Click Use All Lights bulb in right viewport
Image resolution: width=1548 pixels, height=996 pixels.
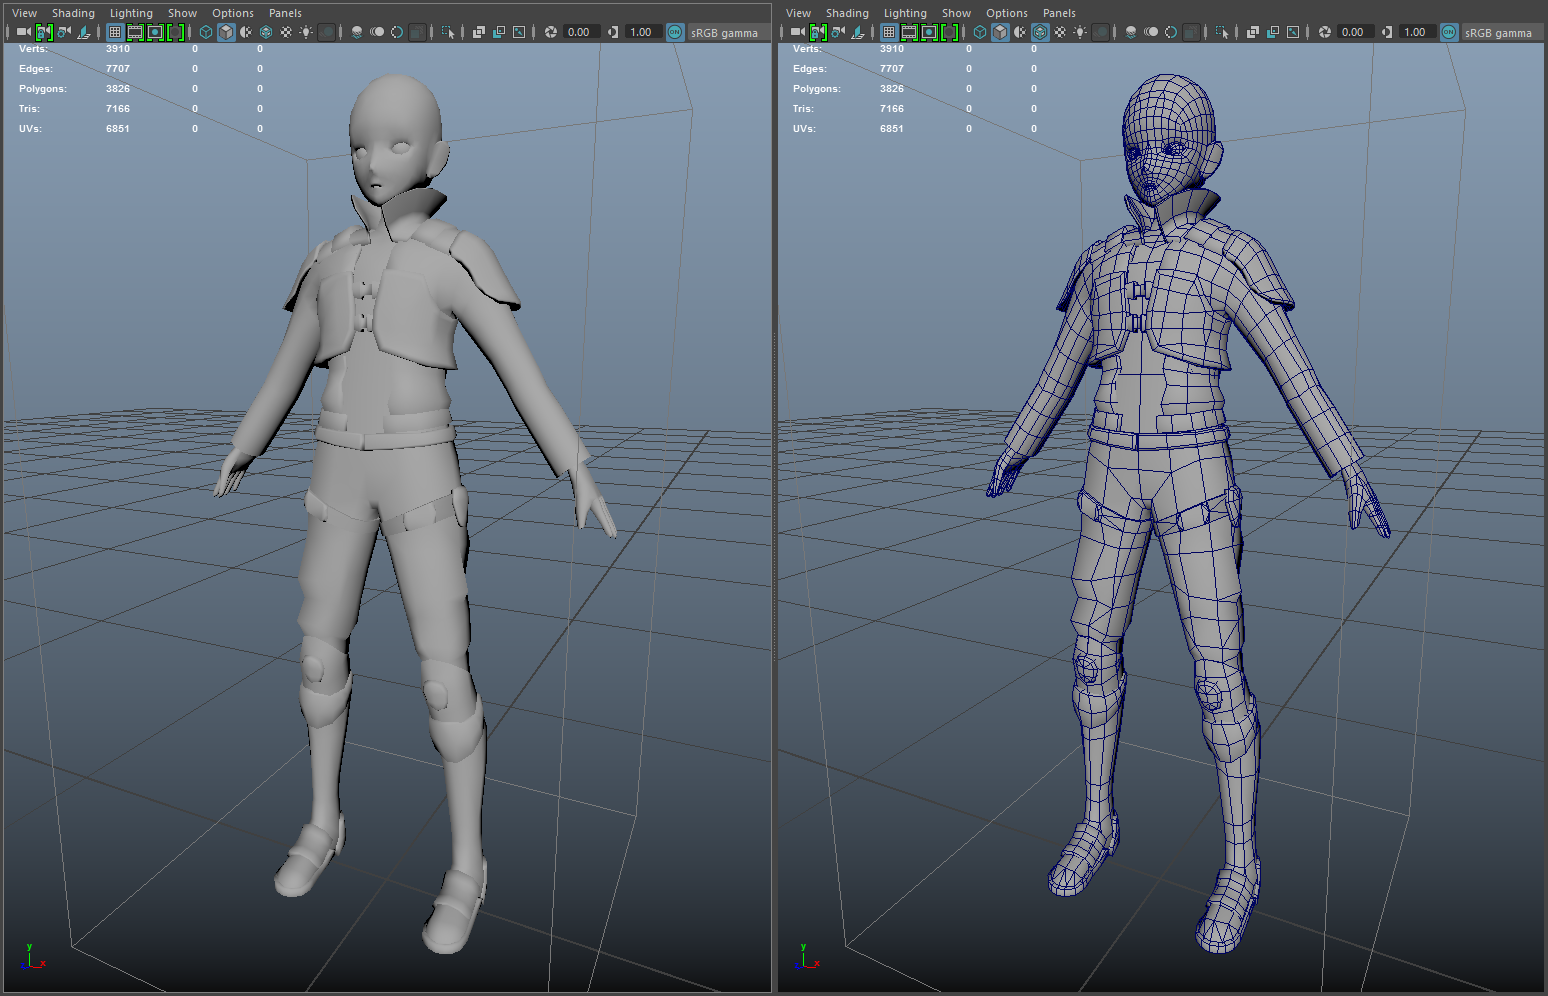click(1080, 32)
